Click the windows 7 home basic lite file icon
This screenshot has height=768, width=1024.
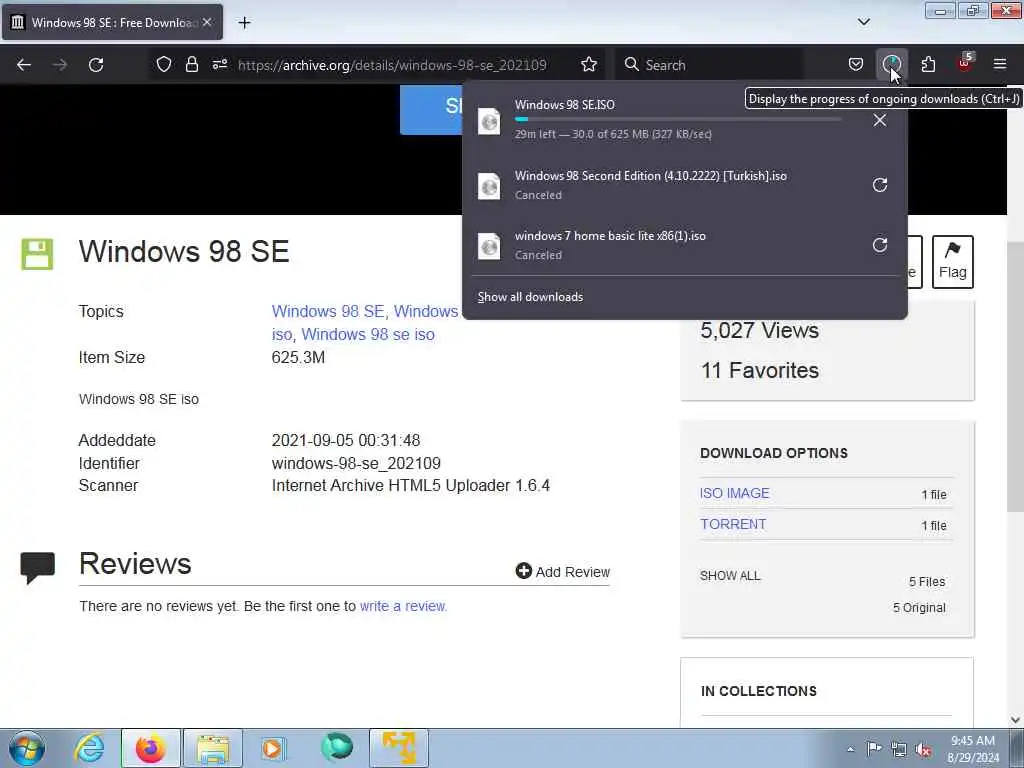(x=489, y=246)
